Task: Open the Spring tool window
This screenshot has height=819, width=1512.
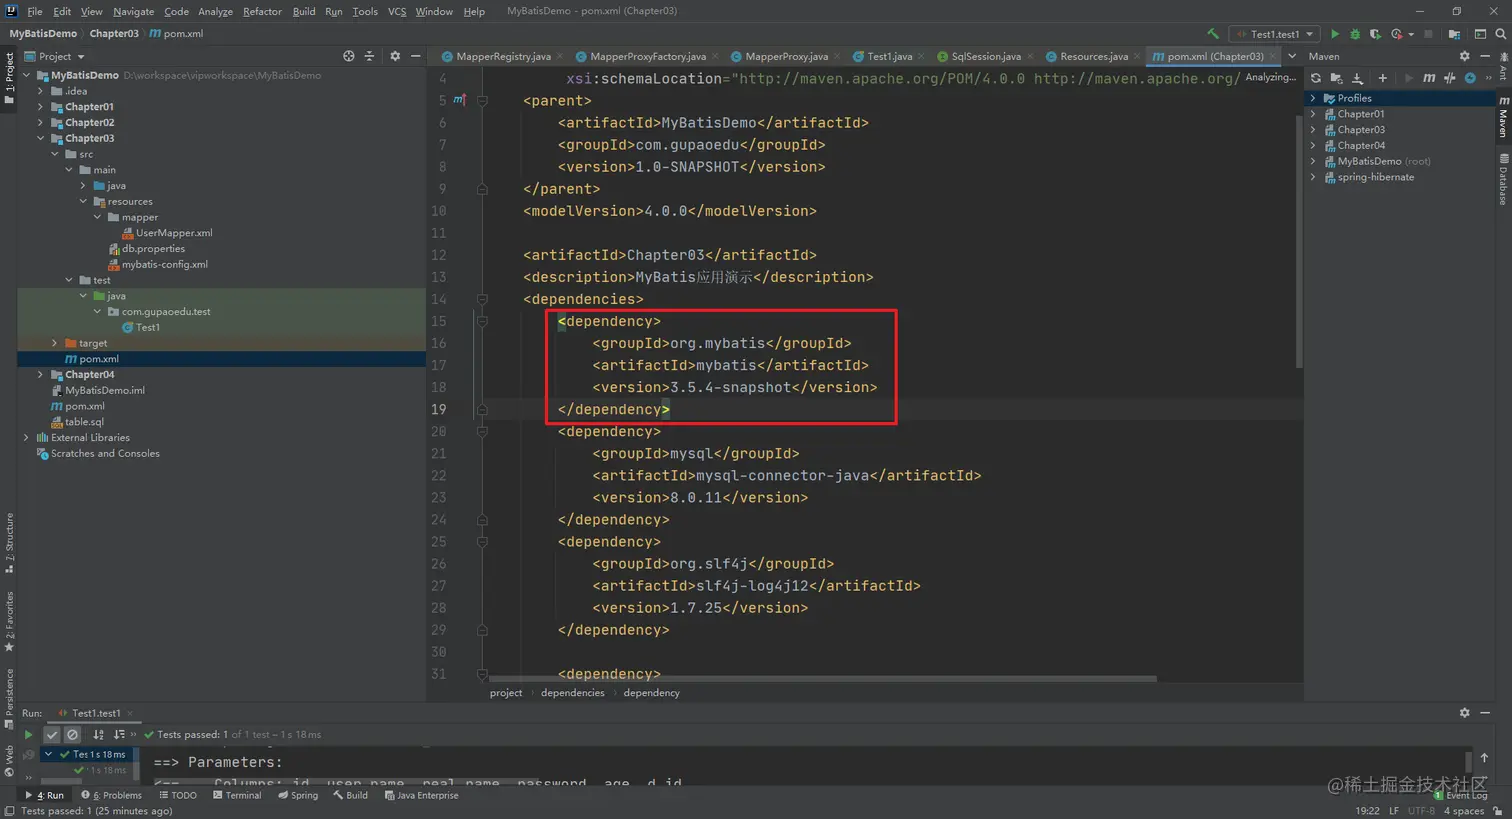Action: 298,795
